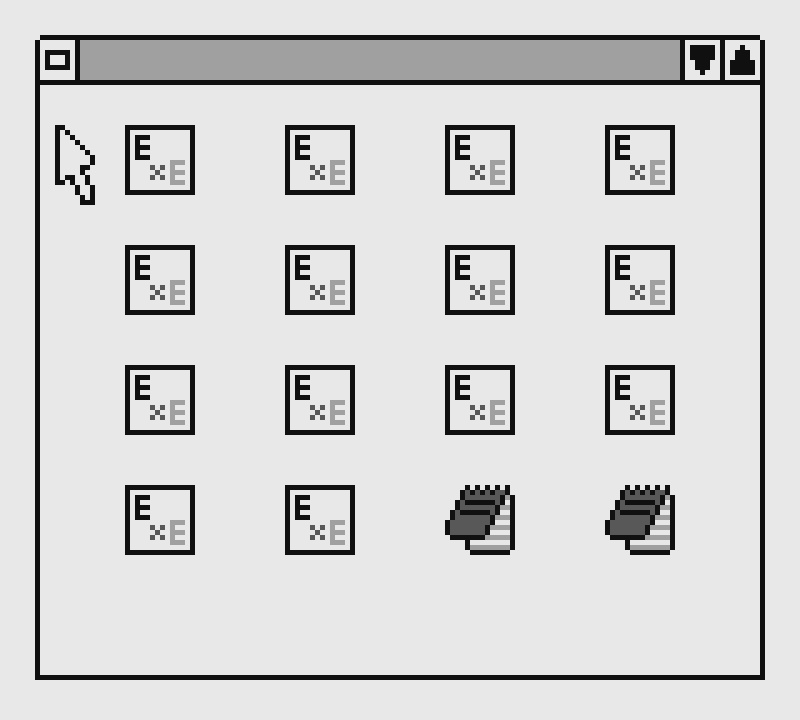Image resolution: width=800 pixels, height=720 pixels.
Task: Open the window control menu box
Action: (x=58, y=60)
